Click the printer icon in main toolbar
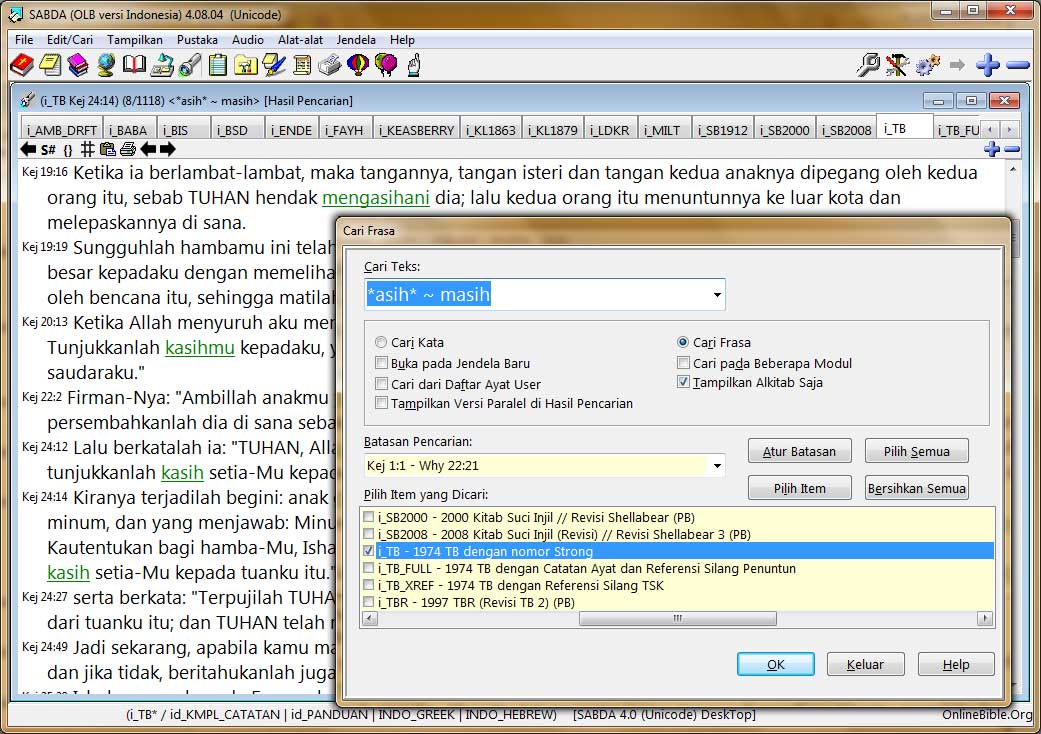The image size is (1041, 734). click(x=330, y=65)
